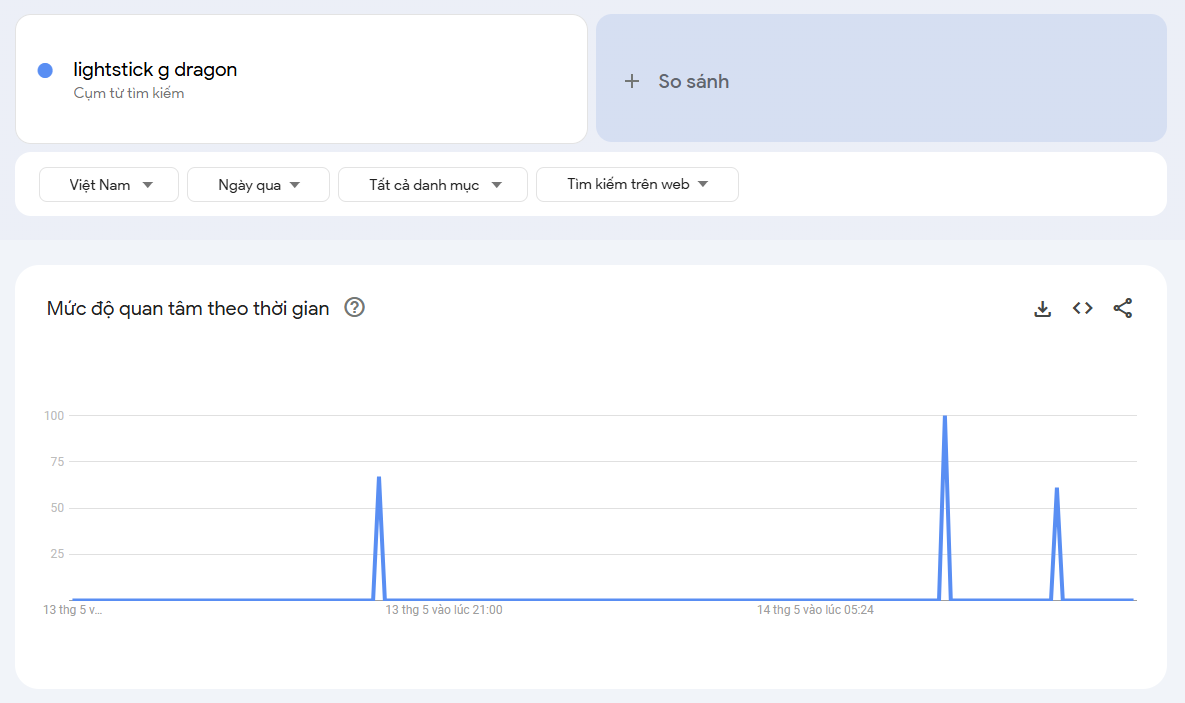The width and height of the screenshot is (1185, 703).
Task: Click the "14 thg 5 vào lúc 05:24" axis label
Action: click(x=815, y=610)
